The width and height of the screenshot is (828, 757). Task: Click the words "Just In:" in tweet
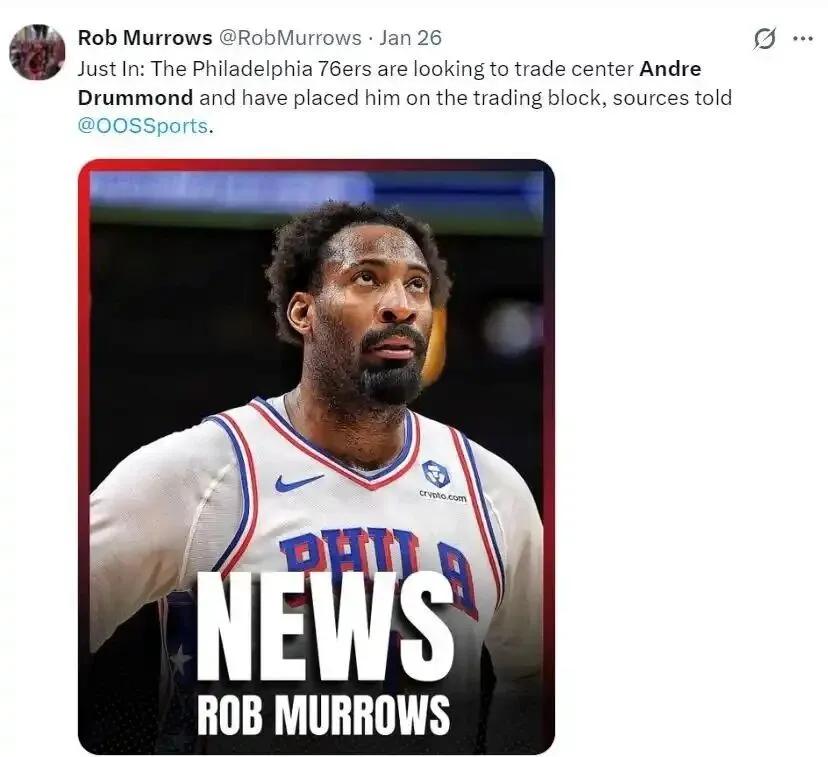click(111, 69)
